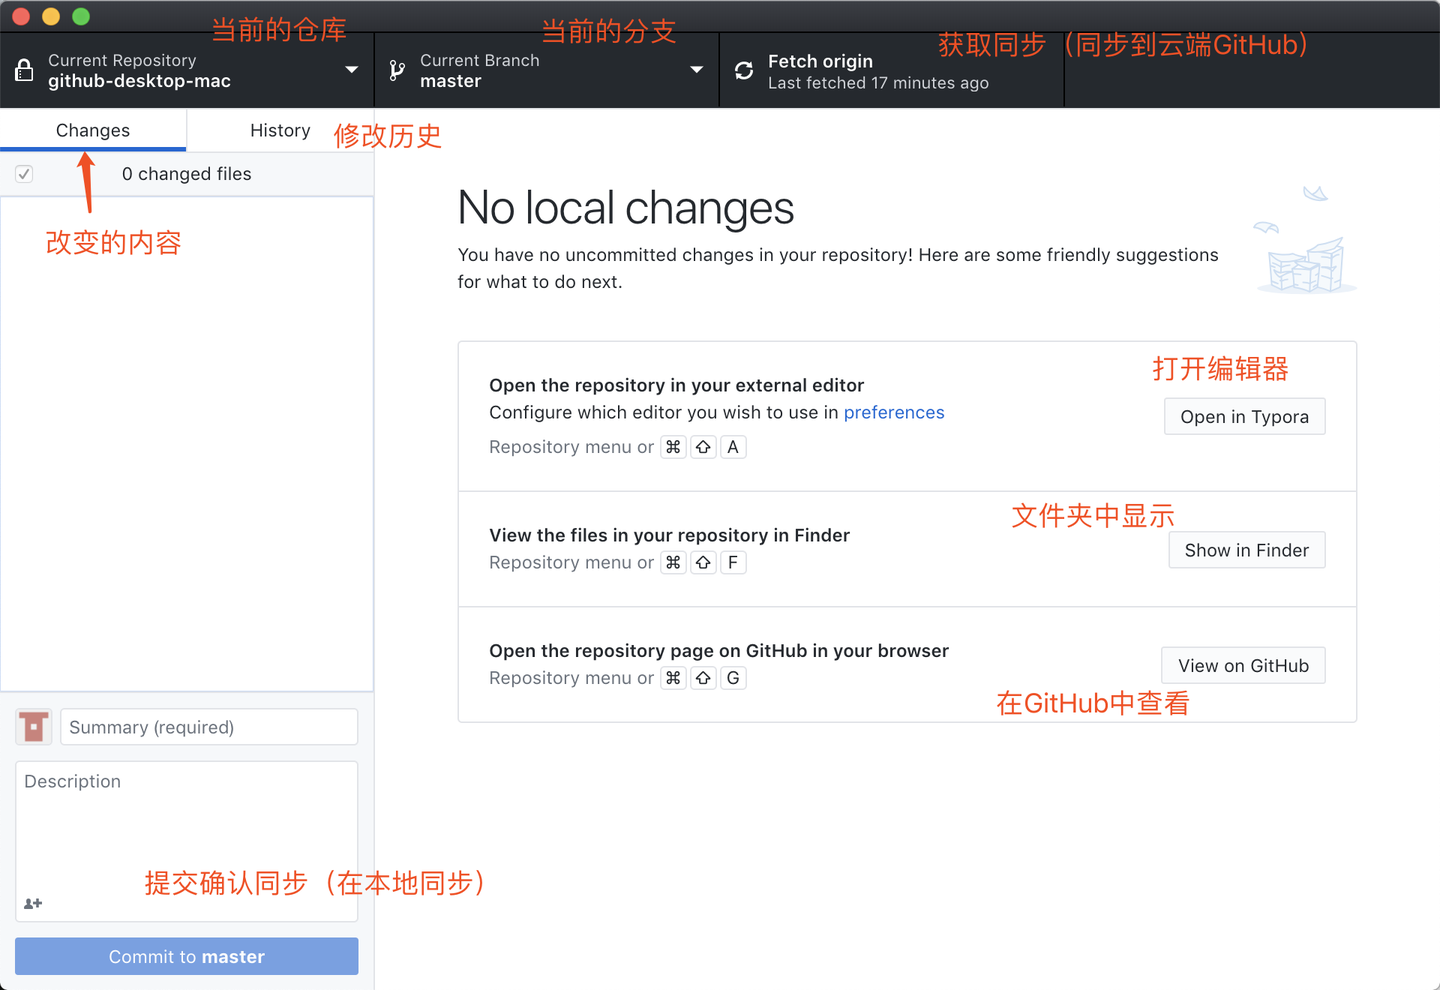
Task: Click the circular sync icon on Fetch origin
Action: tap(743, 70)
